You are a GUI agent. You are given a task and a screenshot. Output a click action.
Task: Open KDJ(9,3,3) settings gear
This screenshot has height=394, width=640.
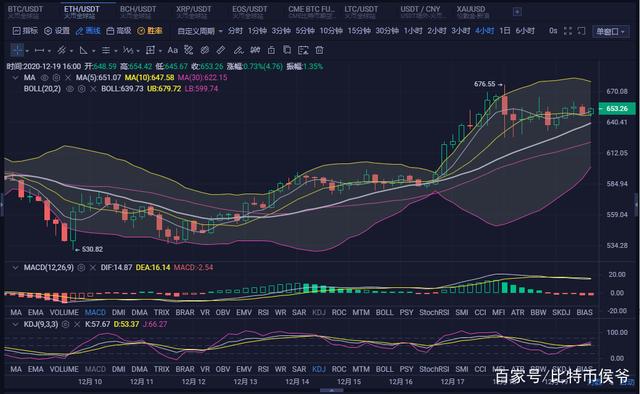[x=65, y=324]
